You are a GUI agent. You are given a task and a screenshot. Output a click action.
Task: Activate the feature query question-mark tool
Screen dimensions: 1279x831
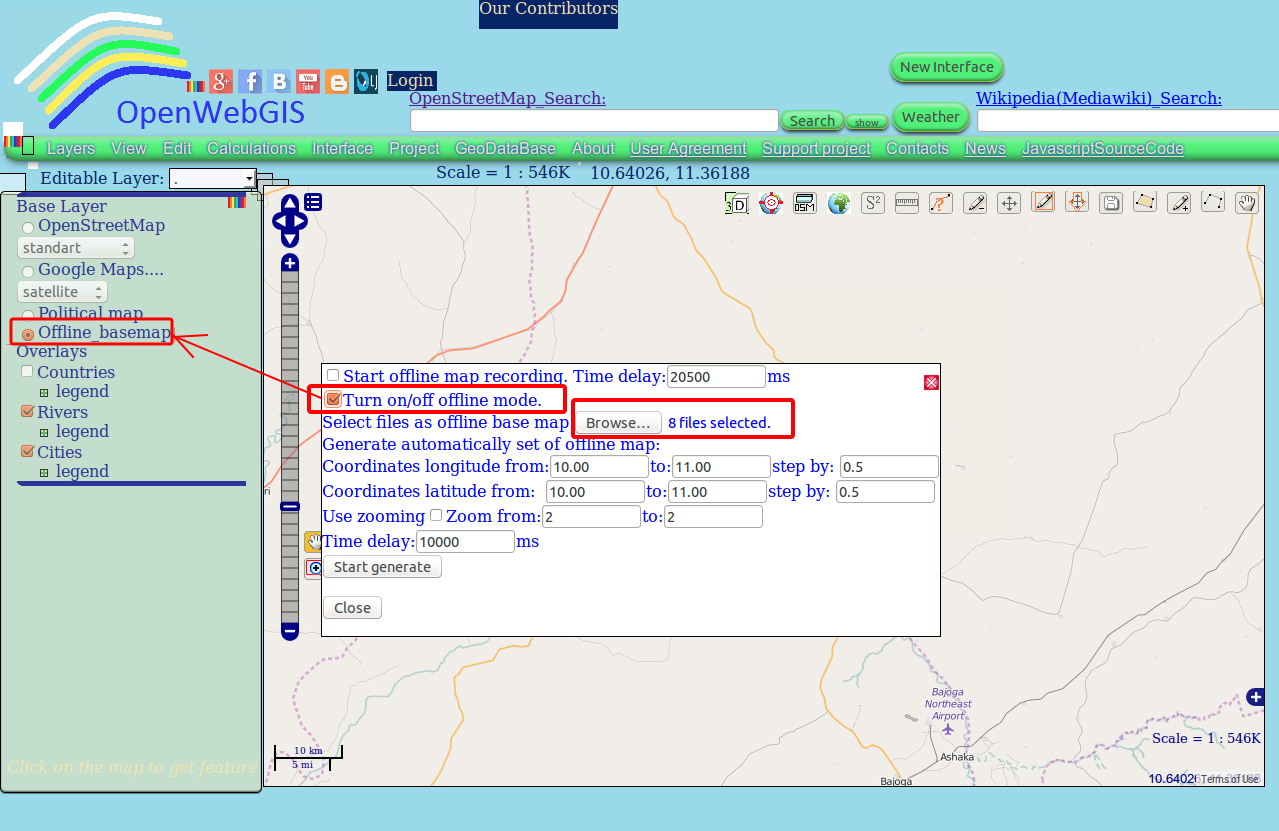(x=940, y=202)
